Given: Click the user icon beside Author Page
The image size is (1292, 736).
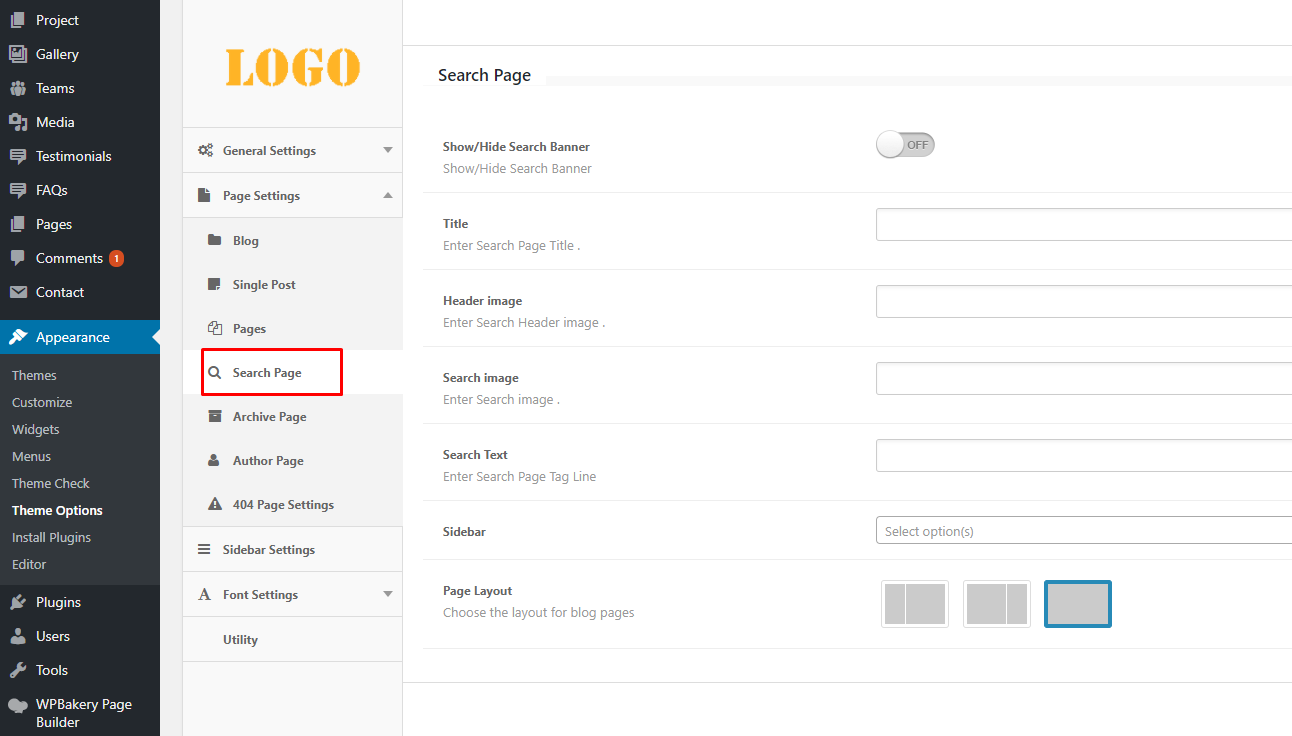Looking at the screenshot, I should pyautogui.click(x=214, y=461).
